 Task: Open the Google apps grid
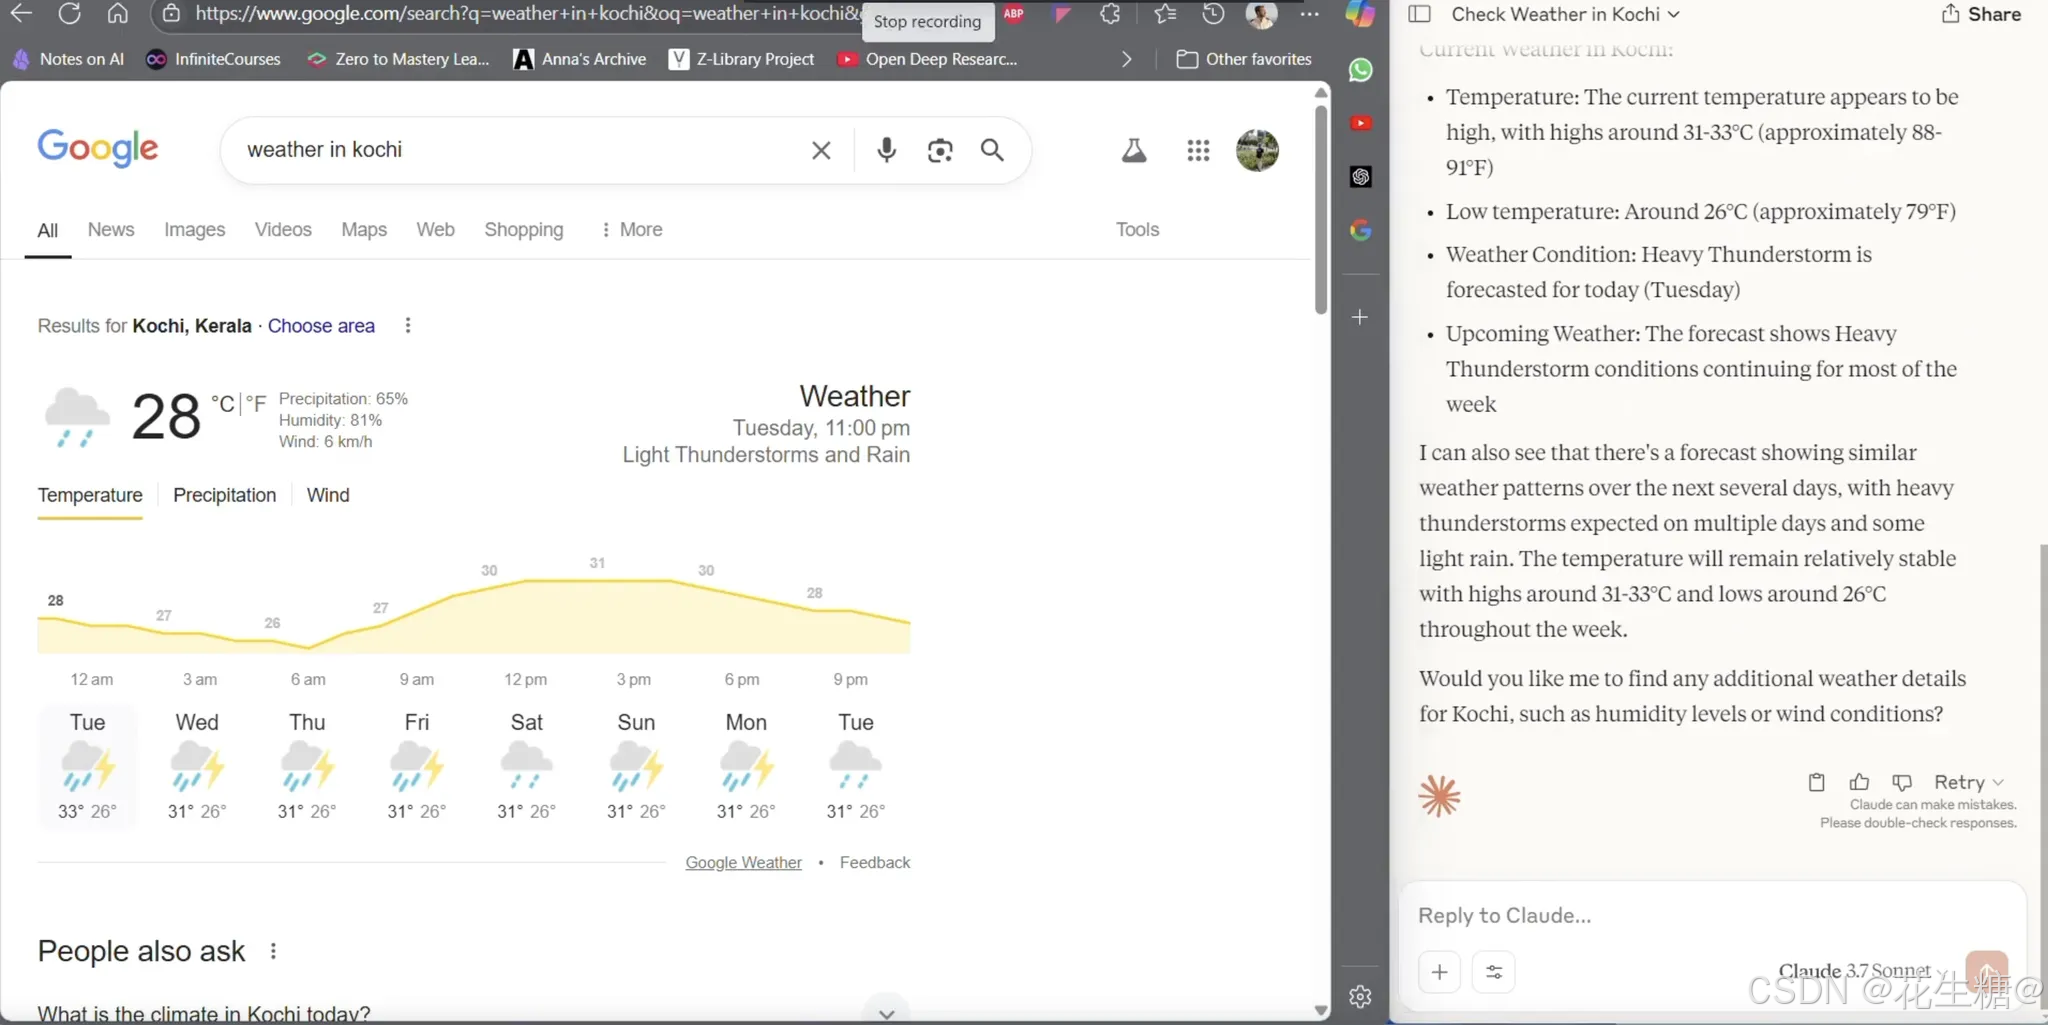tap(1198, 150)
